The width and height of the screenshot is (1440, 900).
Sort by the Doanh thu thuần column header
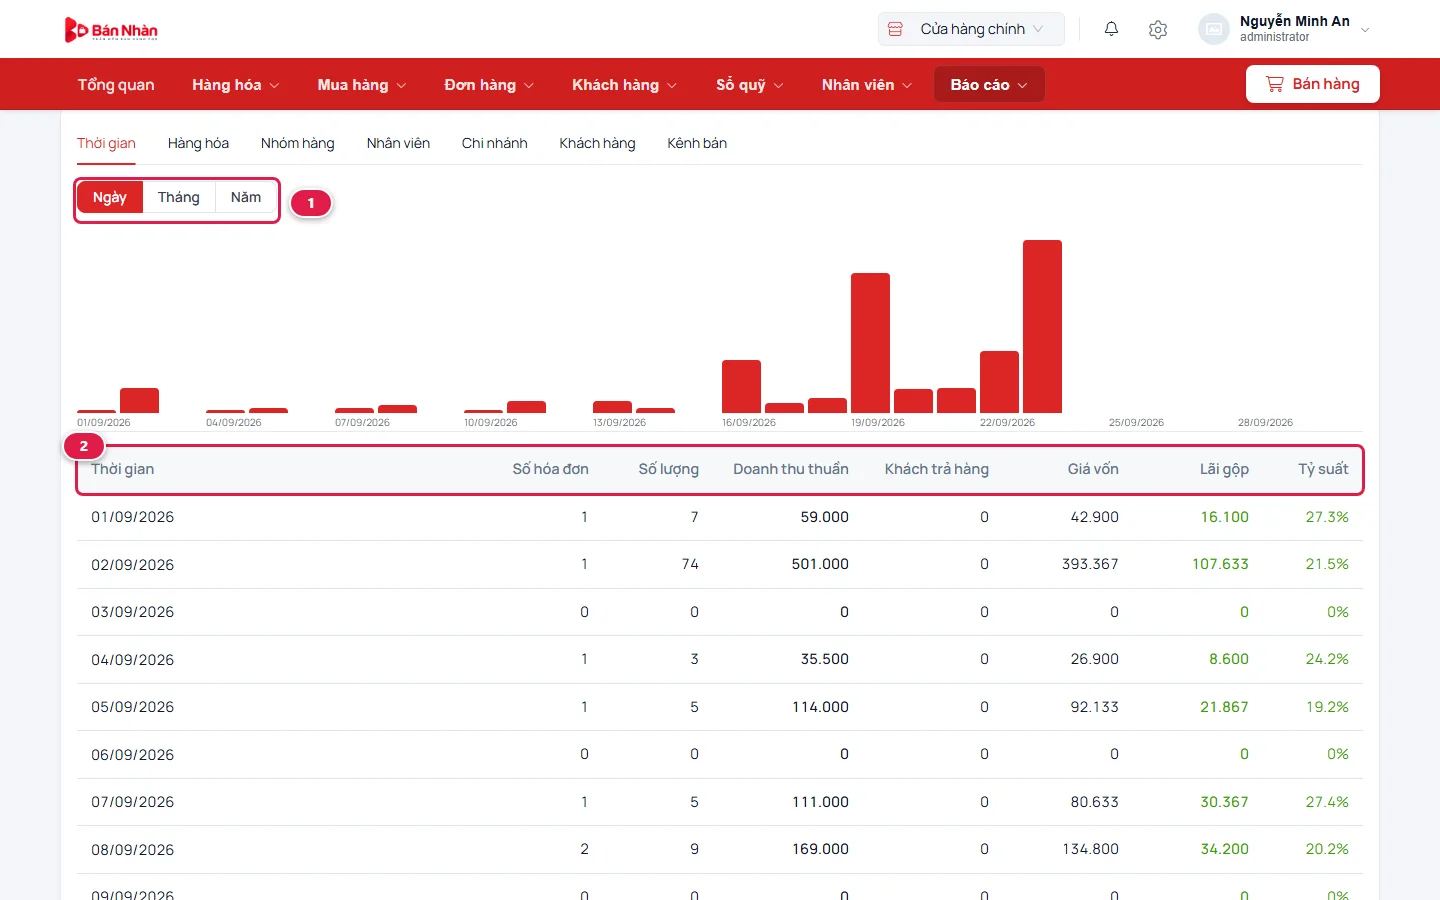point(791,469)
